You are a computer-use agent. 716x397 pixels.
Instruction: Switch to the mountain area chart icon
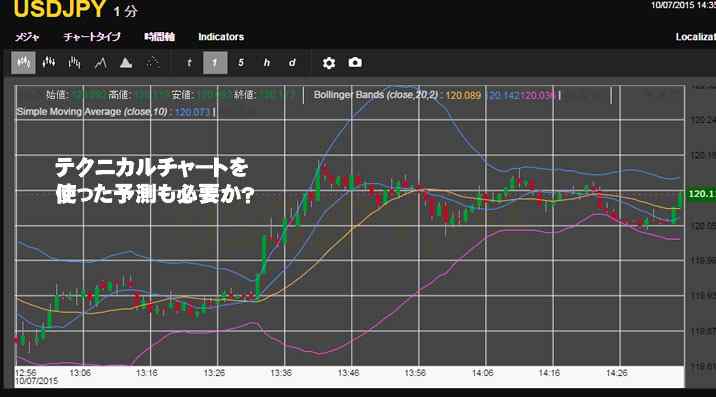click(126, 63)
